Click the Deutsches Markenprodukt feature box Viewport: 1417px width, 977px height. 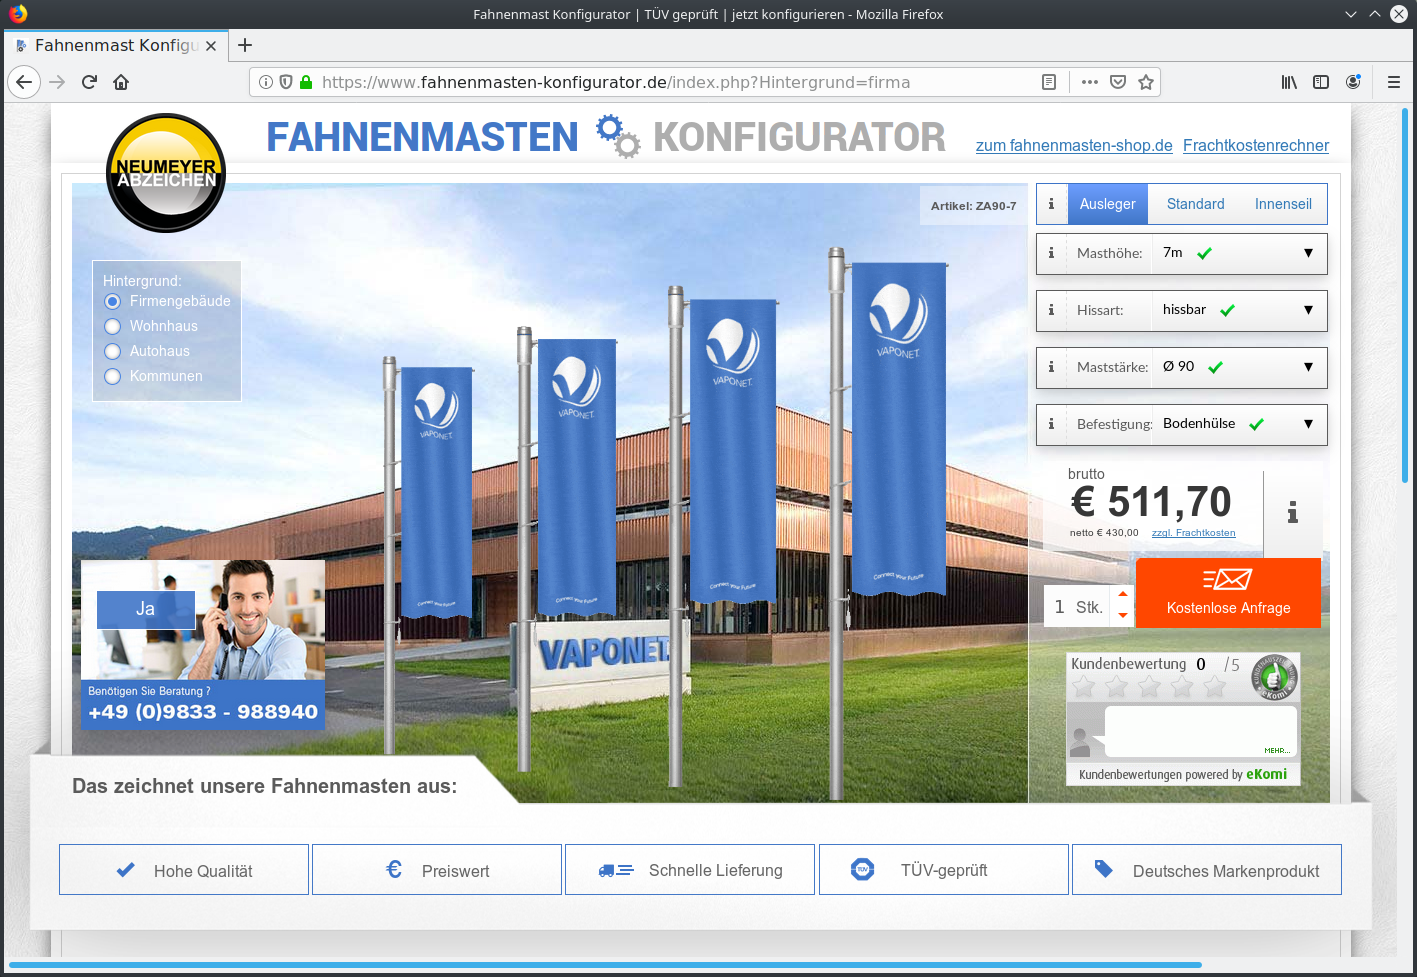point(1207,870)
